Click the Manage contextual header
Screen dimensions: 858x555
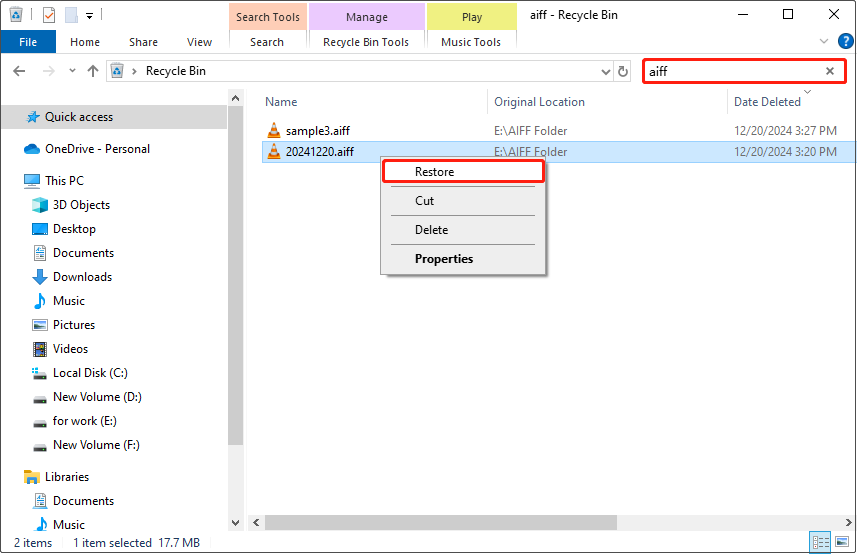tap(367, 17)
